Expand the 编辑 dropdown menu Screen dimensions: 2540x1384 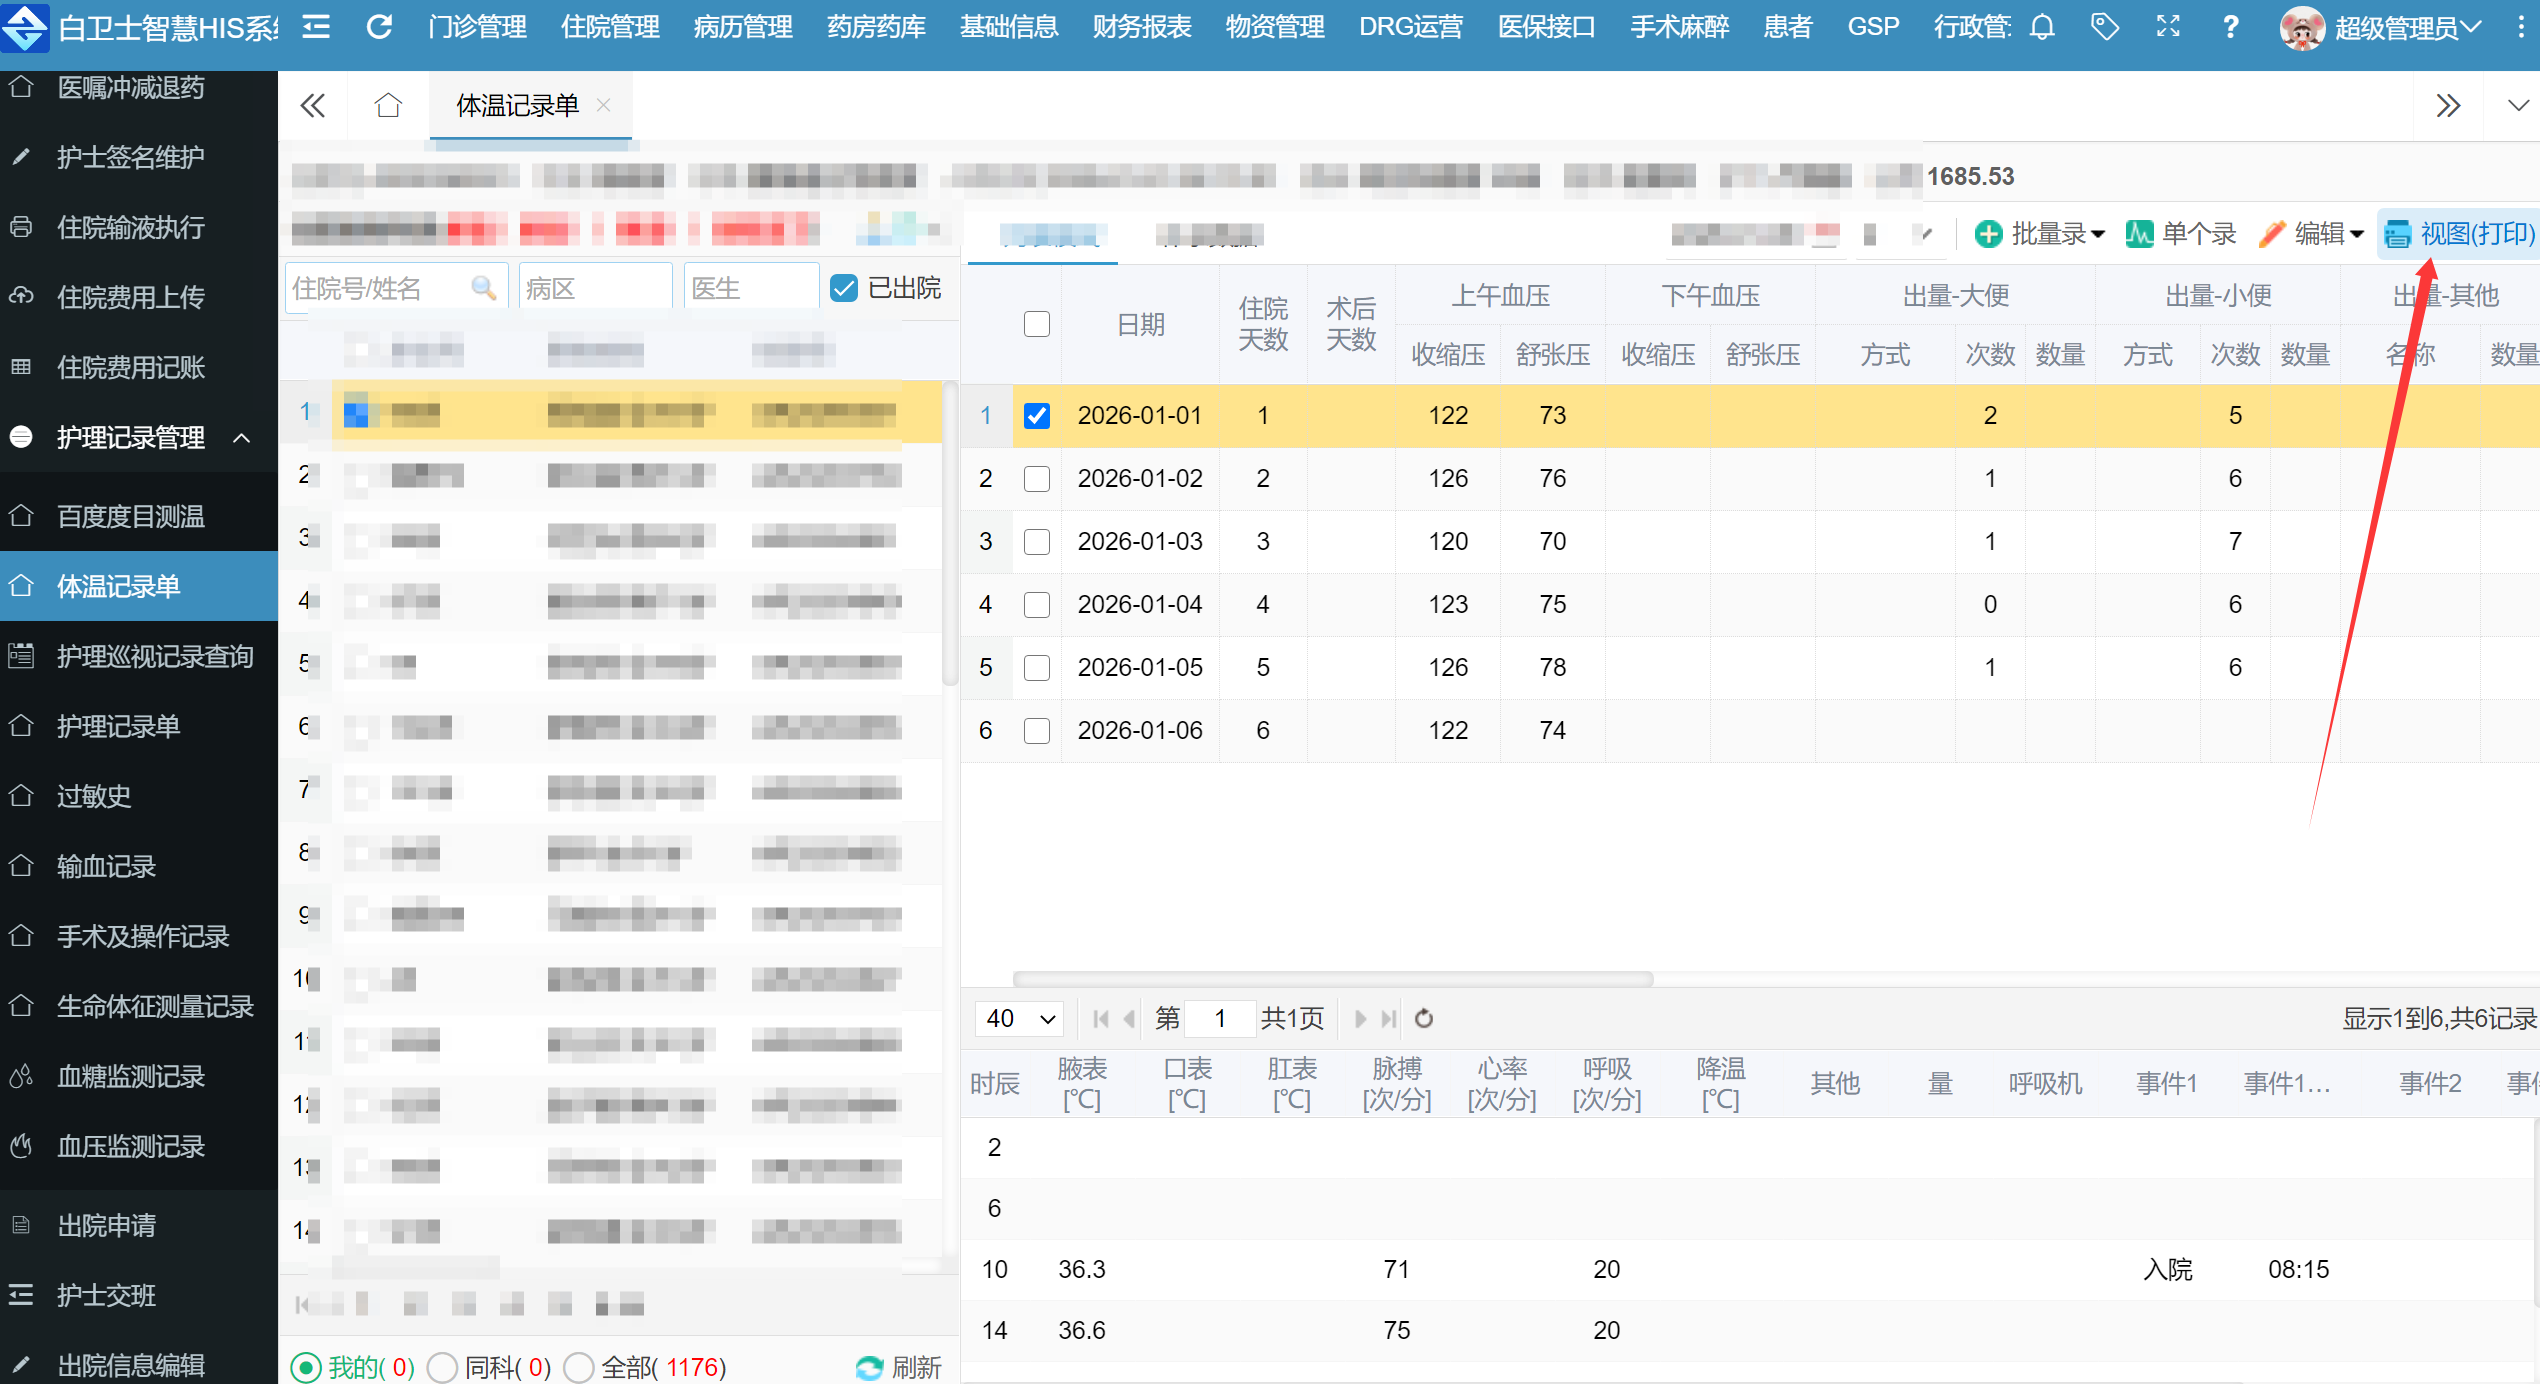2312,234
